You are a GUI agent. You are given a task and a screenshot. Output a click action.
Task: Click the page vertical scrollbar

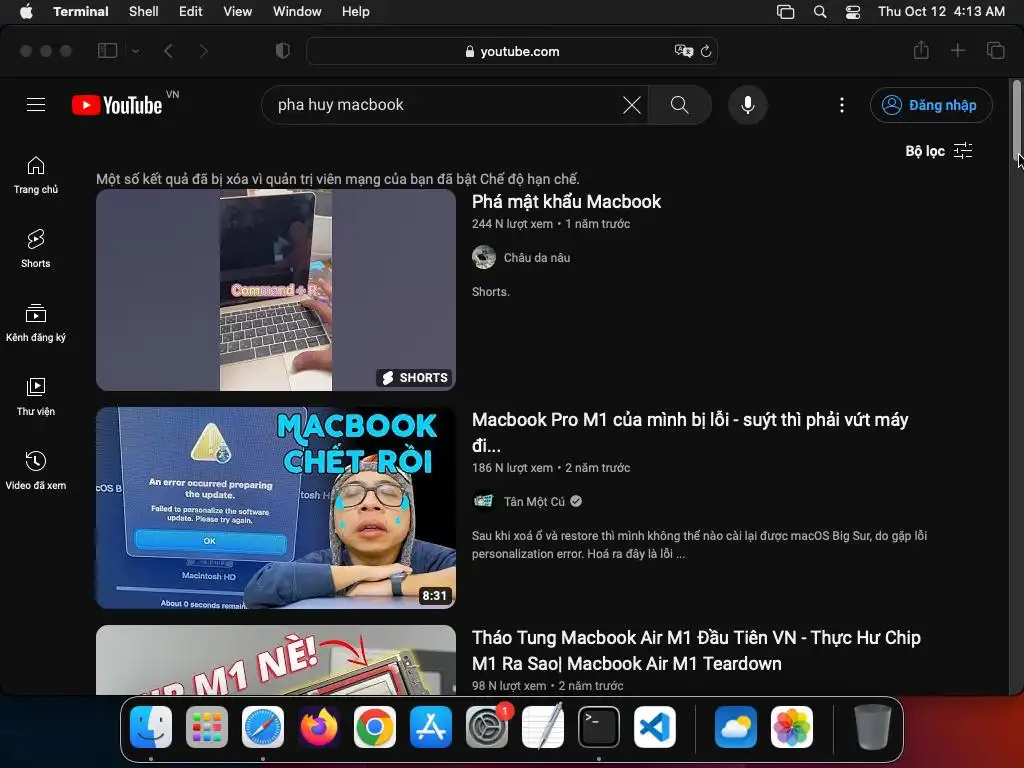point(1016,119)
